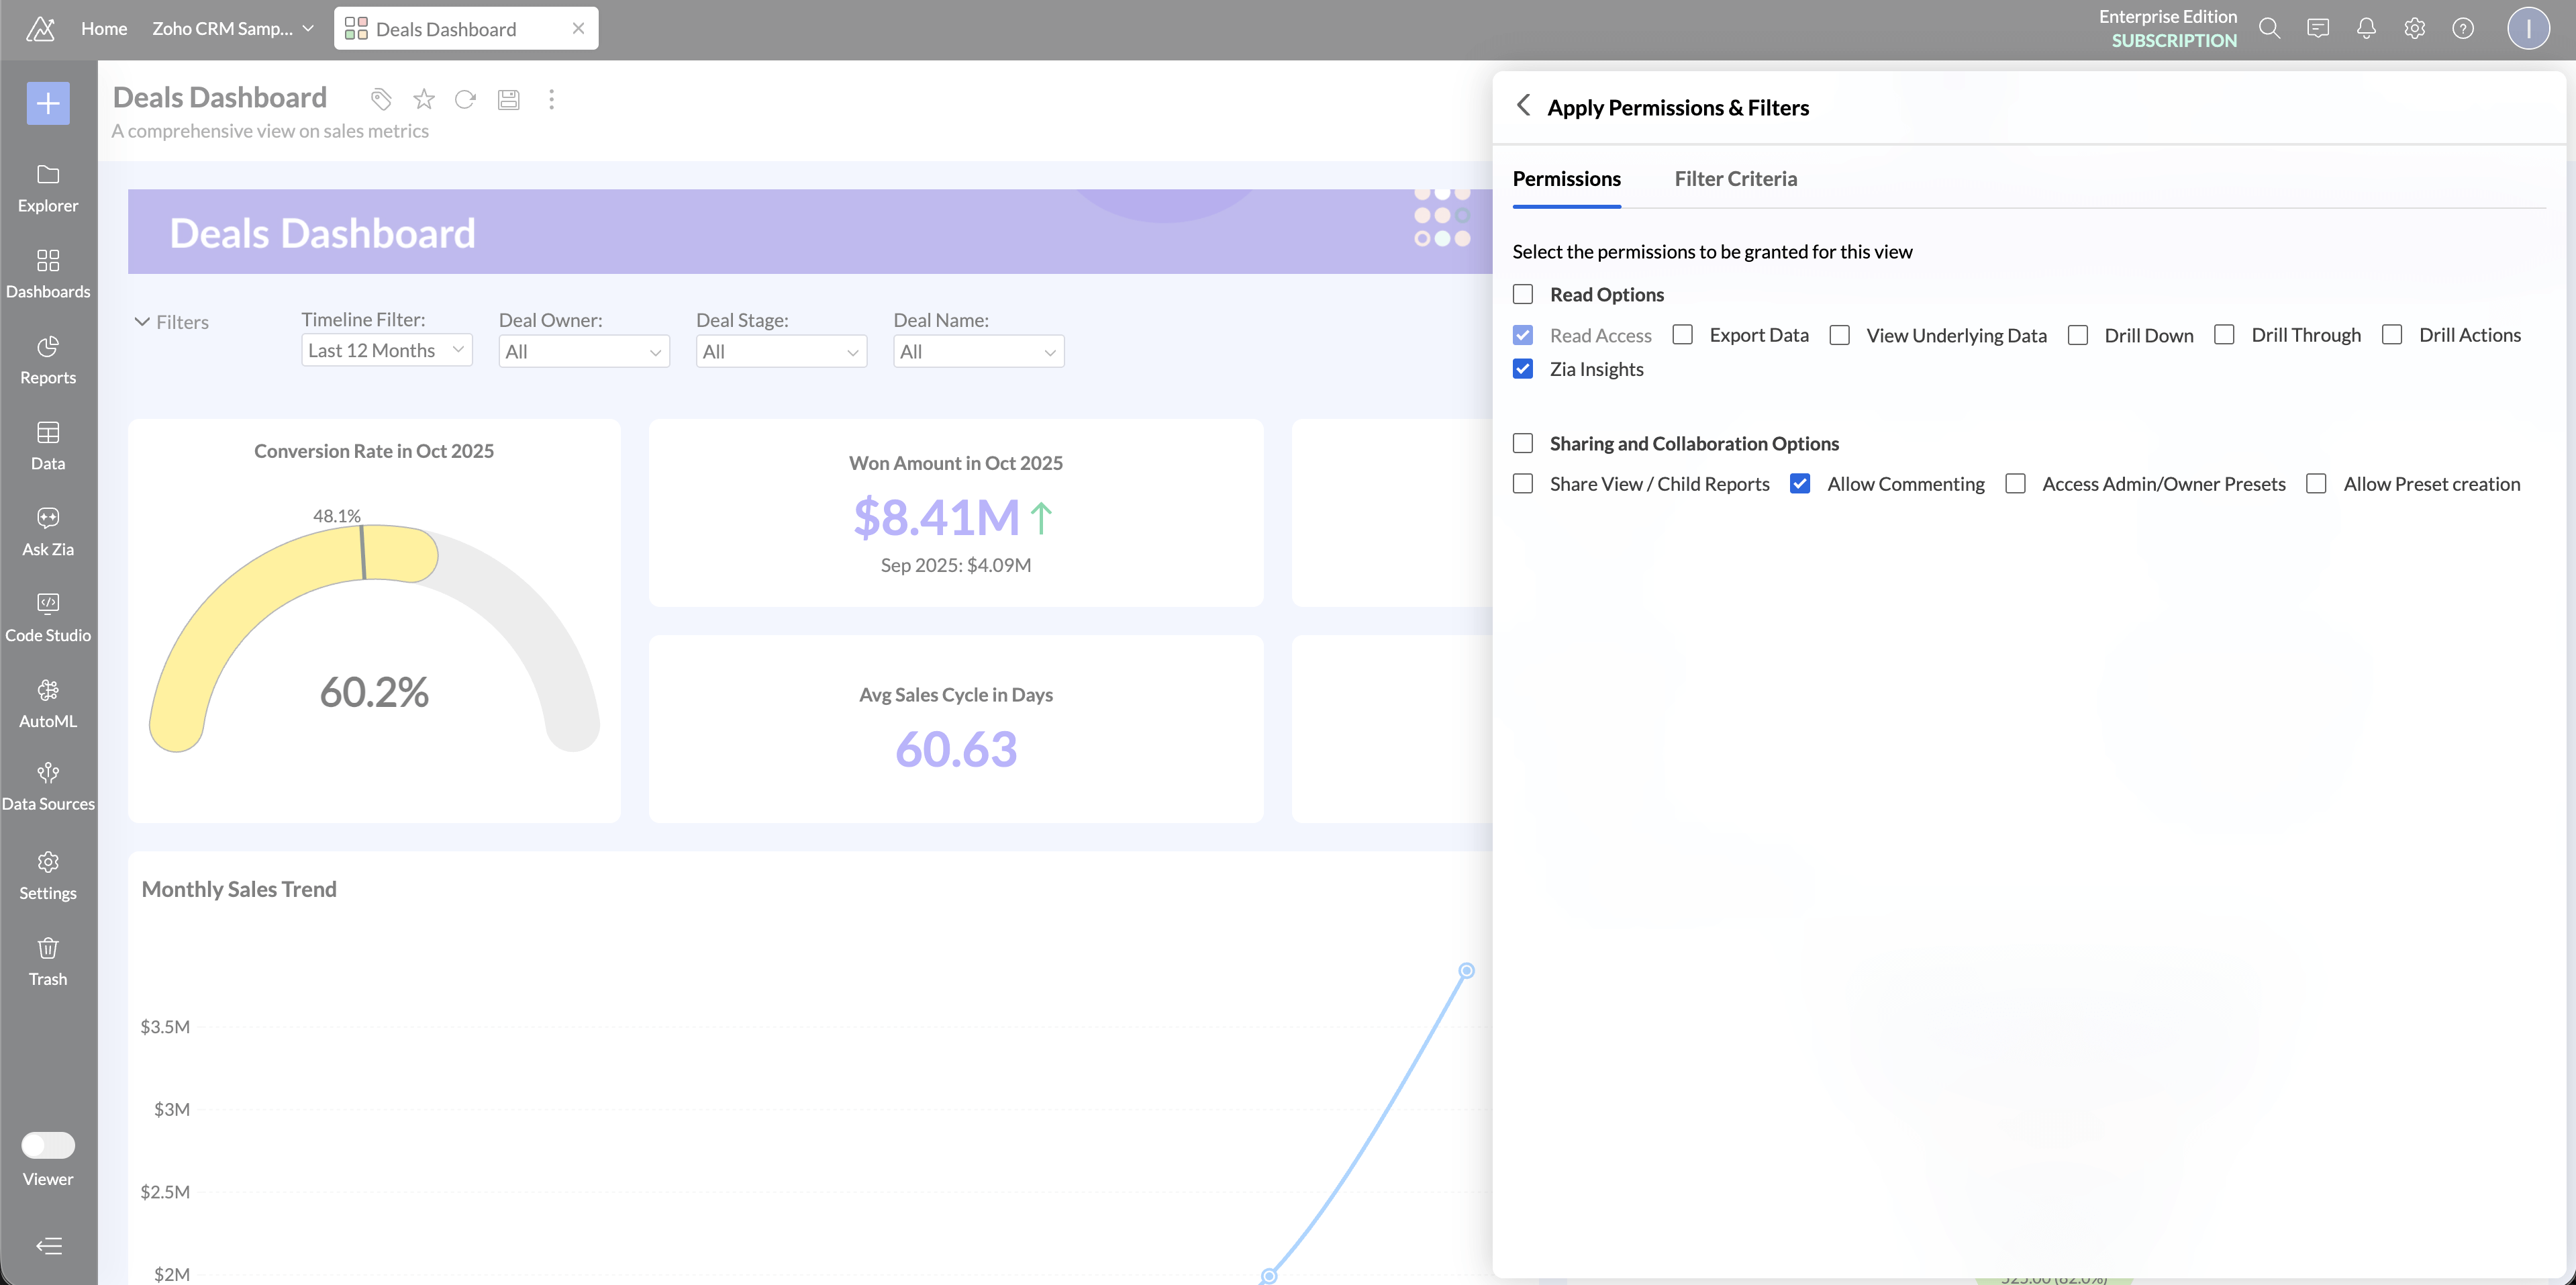Select Code Studio in the sidebar
Viewport: 2576px width, 1285px height.
coord(47,615)
